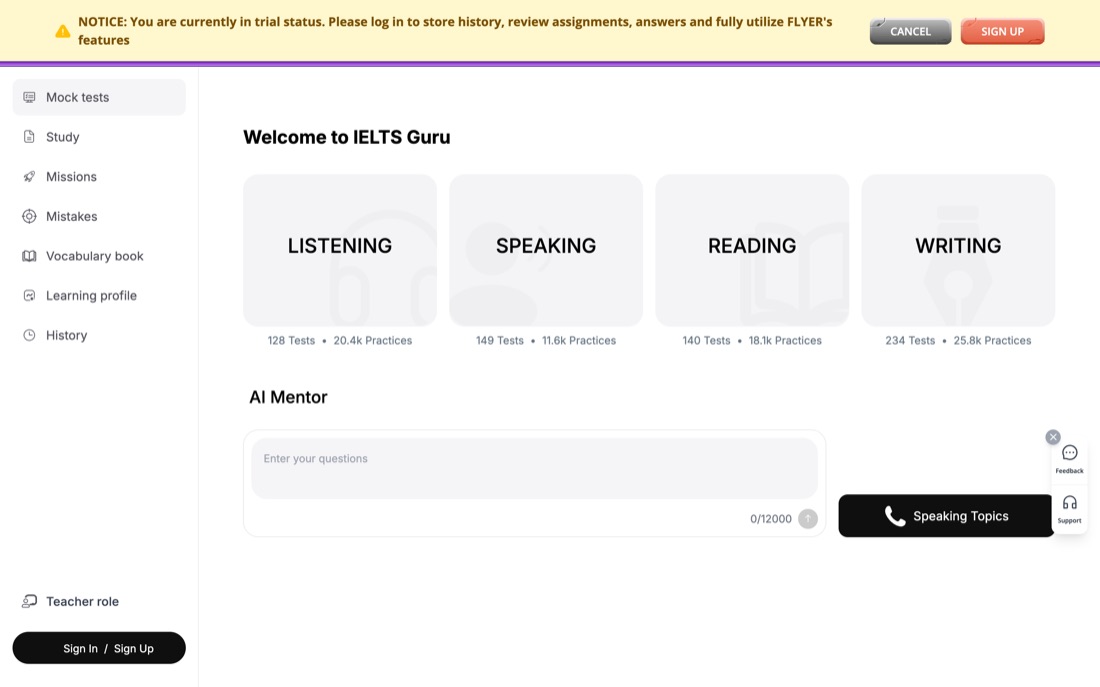Click the trial status NOTICE message
Image resolution: width=1100 pixels, height=687 pixels.
coord(455,31)
